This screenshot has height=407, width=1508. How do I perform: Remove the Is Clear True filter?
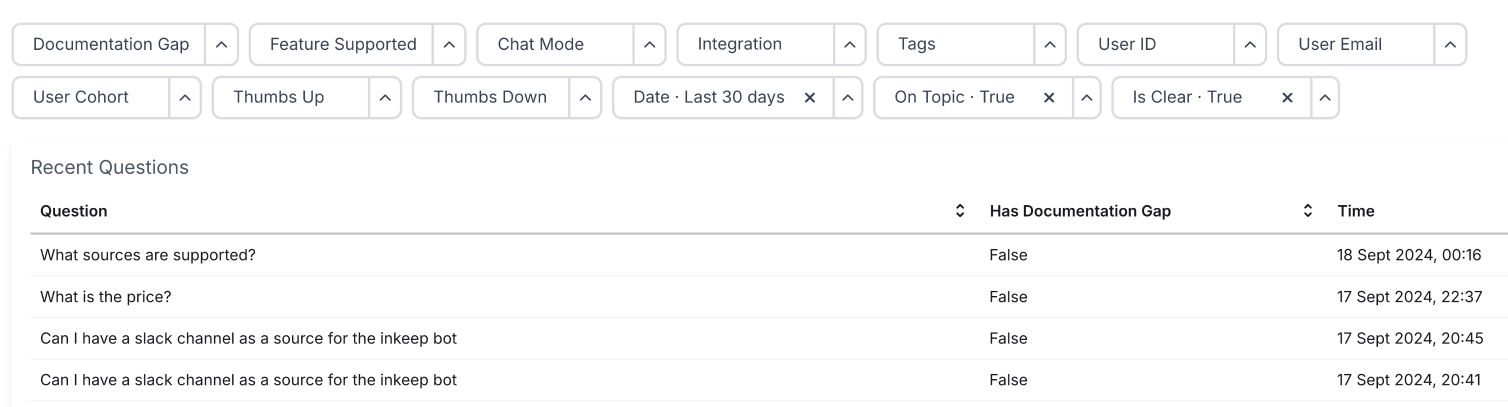pos(1288,98)
